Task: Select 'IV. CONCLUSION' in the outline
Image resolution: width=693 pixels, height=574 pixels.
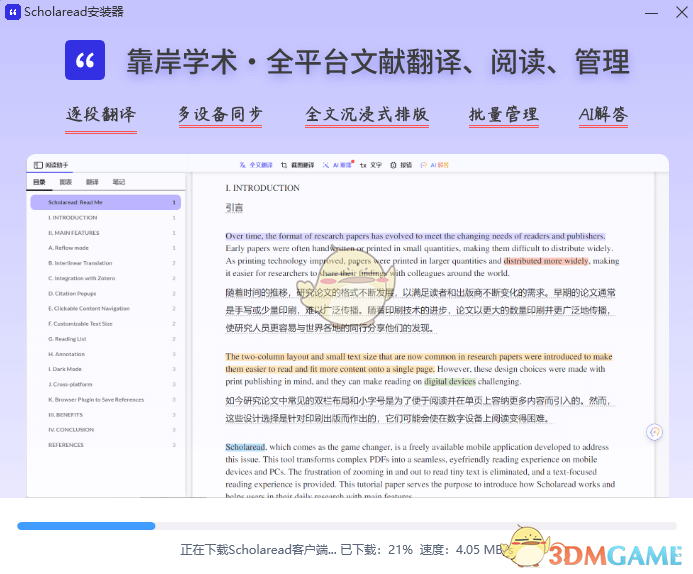Action: (x=106, y=430)
